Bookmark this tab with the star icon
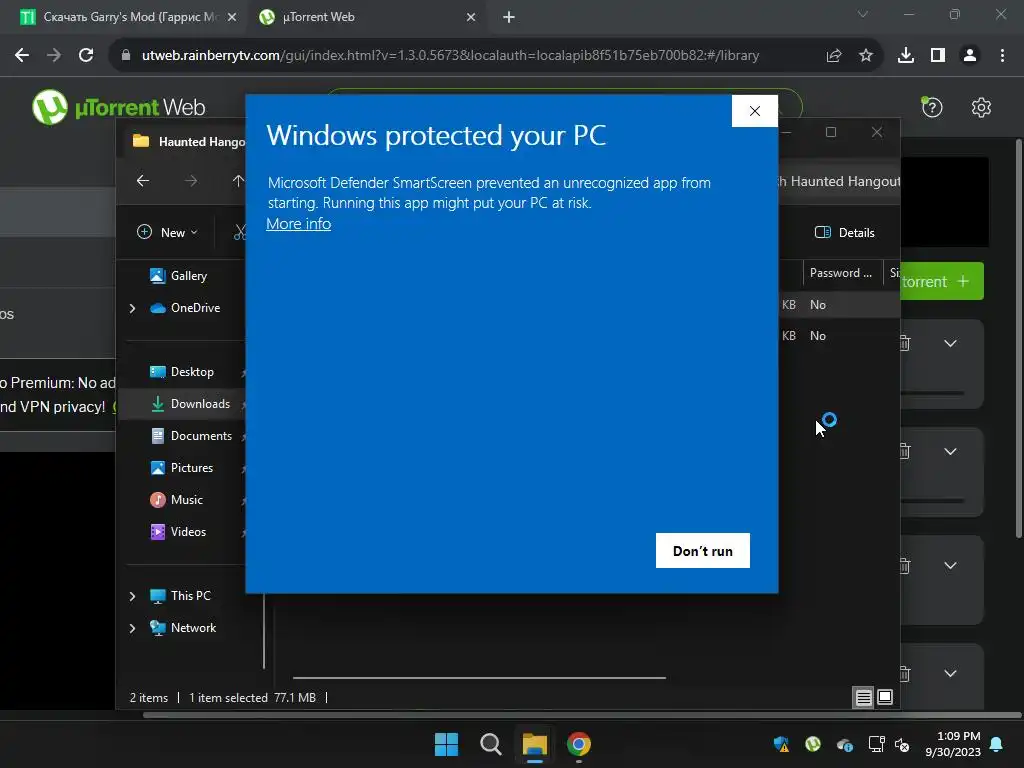The width and height of the screenshot is (1024, 768). coord(865,56)
